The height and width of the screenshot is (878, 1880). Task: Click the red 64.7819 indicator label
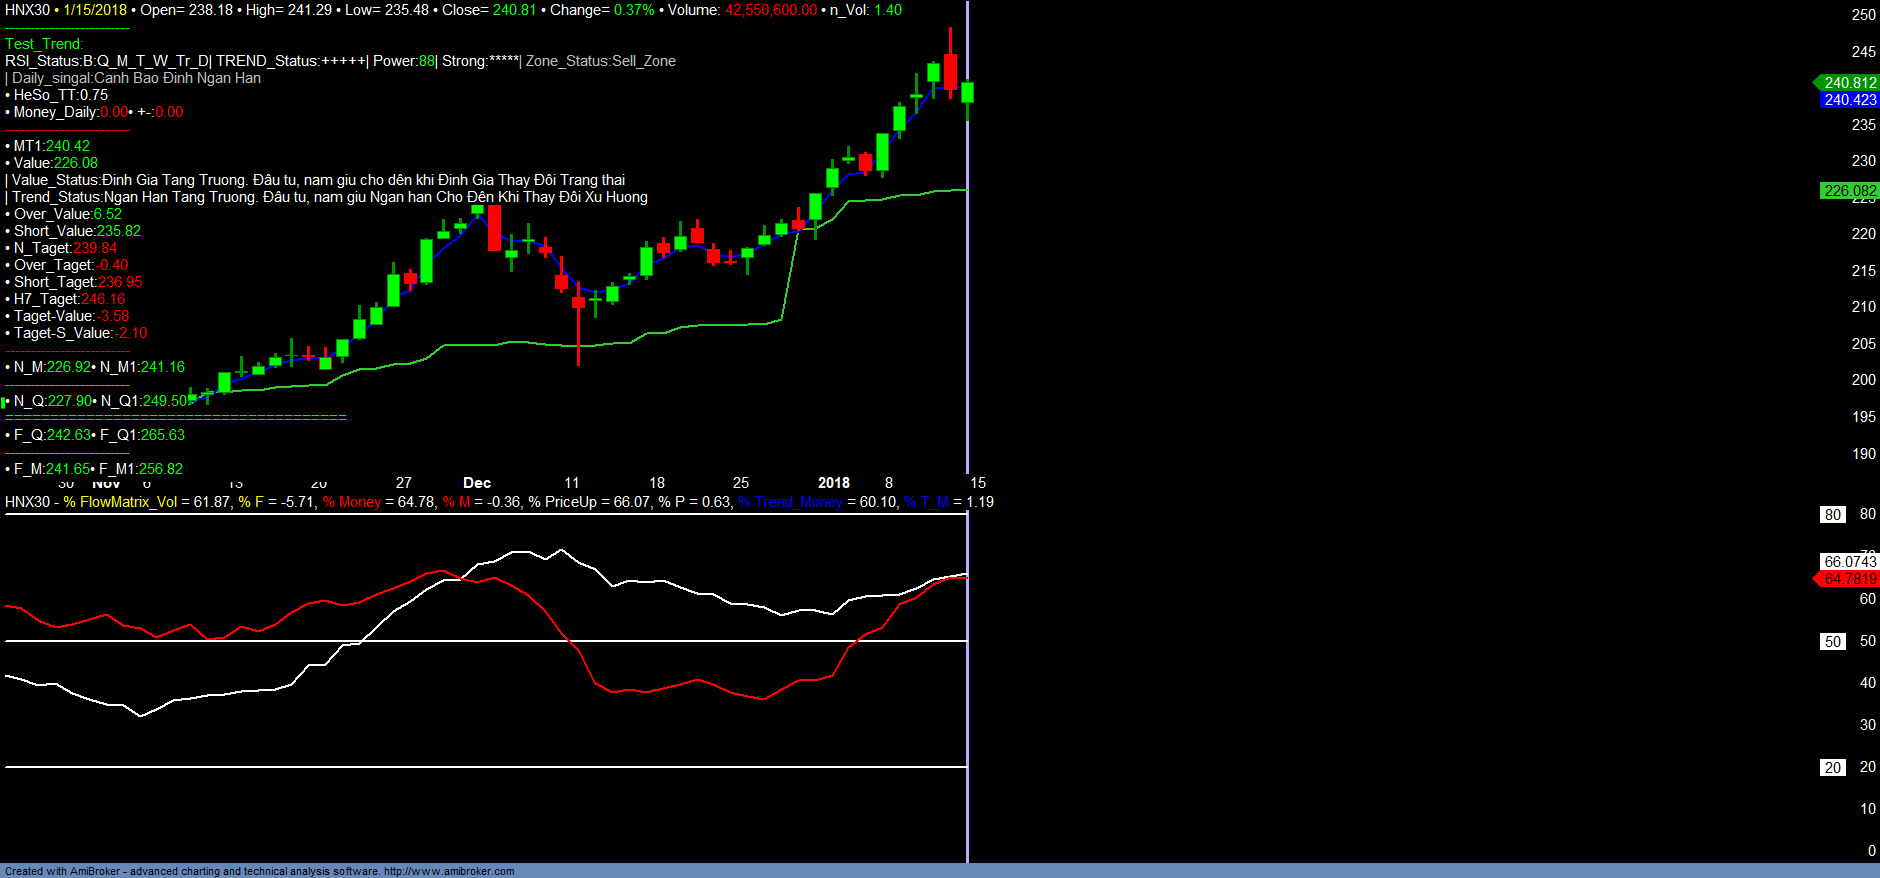[x=1849, y=579]
